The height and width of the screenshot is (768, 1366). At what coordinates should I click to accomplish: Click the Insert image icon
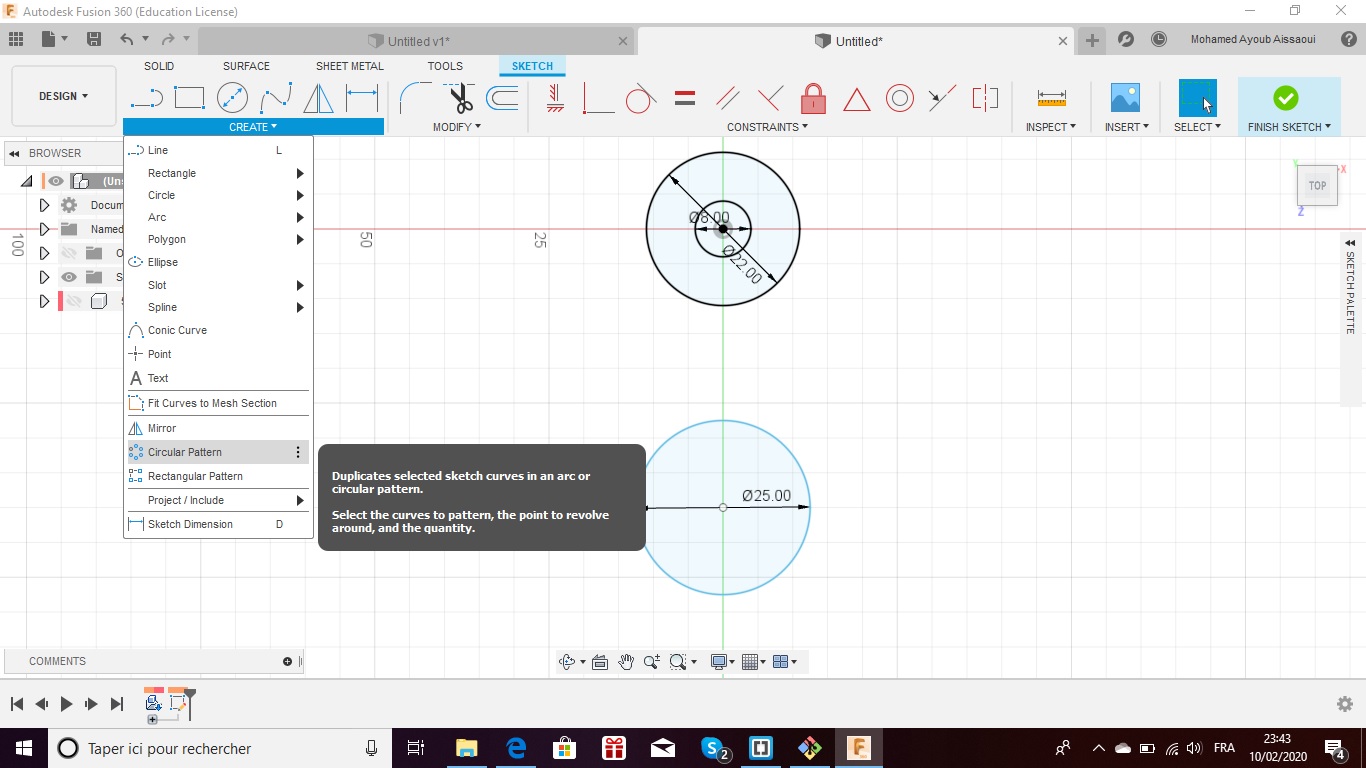[1125, 98]
